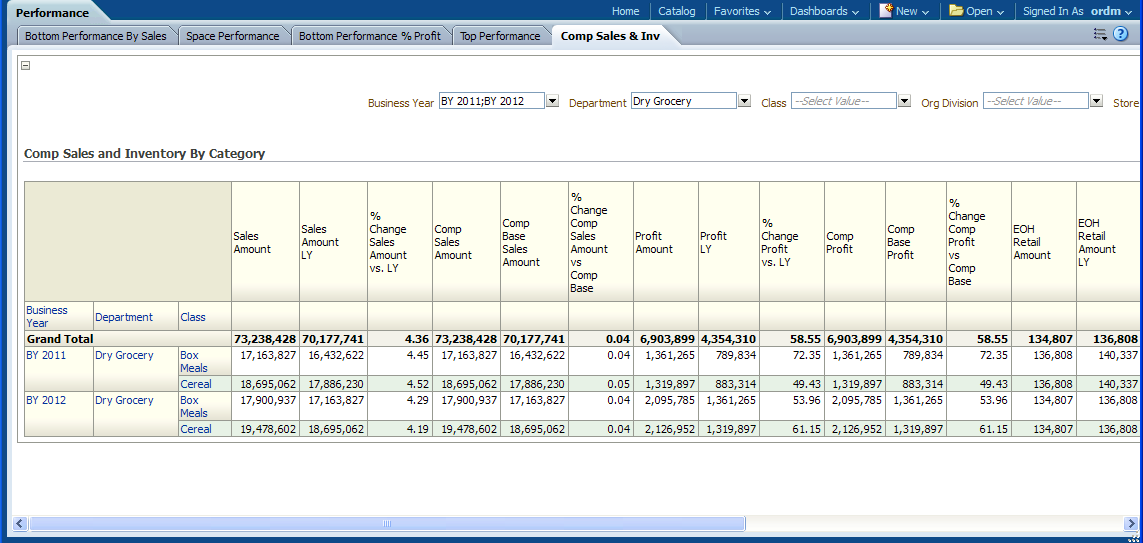Select the Top Performance tab

click(x=500, y=36)
